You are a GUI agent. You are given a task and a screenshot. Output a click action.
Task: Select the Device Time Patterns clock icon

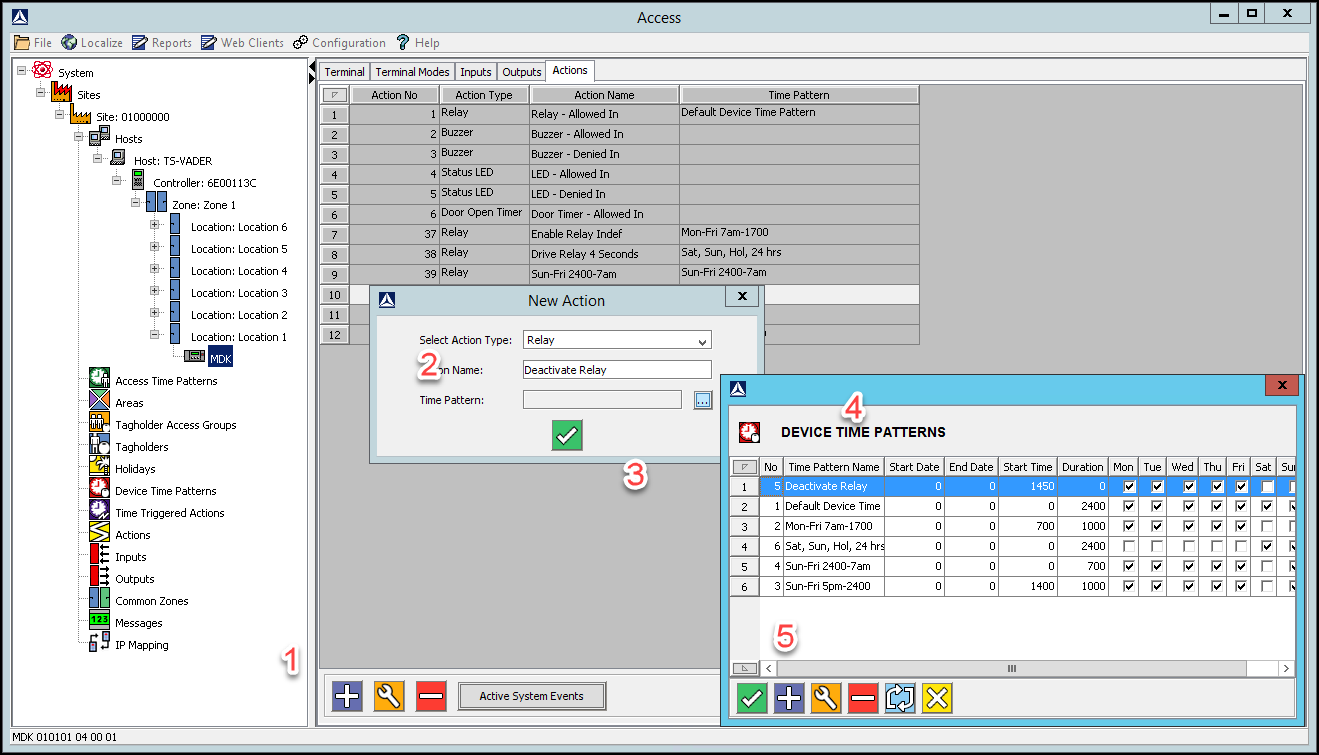click(x=99, y=490)
